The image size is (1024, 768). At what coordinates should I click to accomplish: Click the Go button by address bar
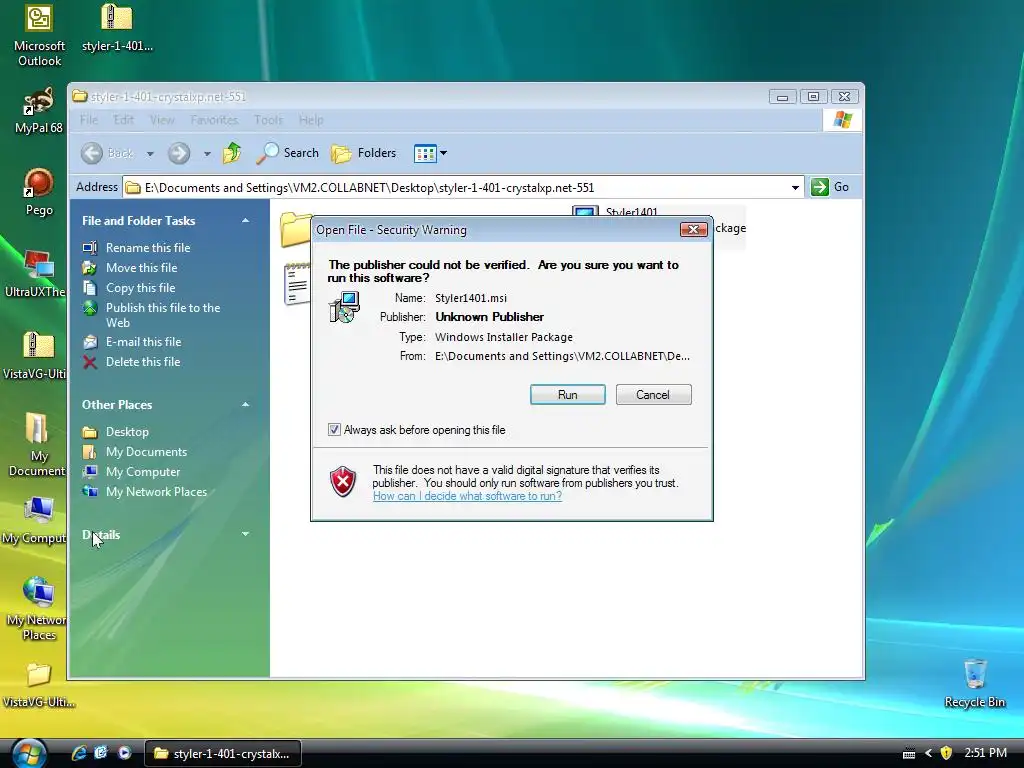[830, 187]
